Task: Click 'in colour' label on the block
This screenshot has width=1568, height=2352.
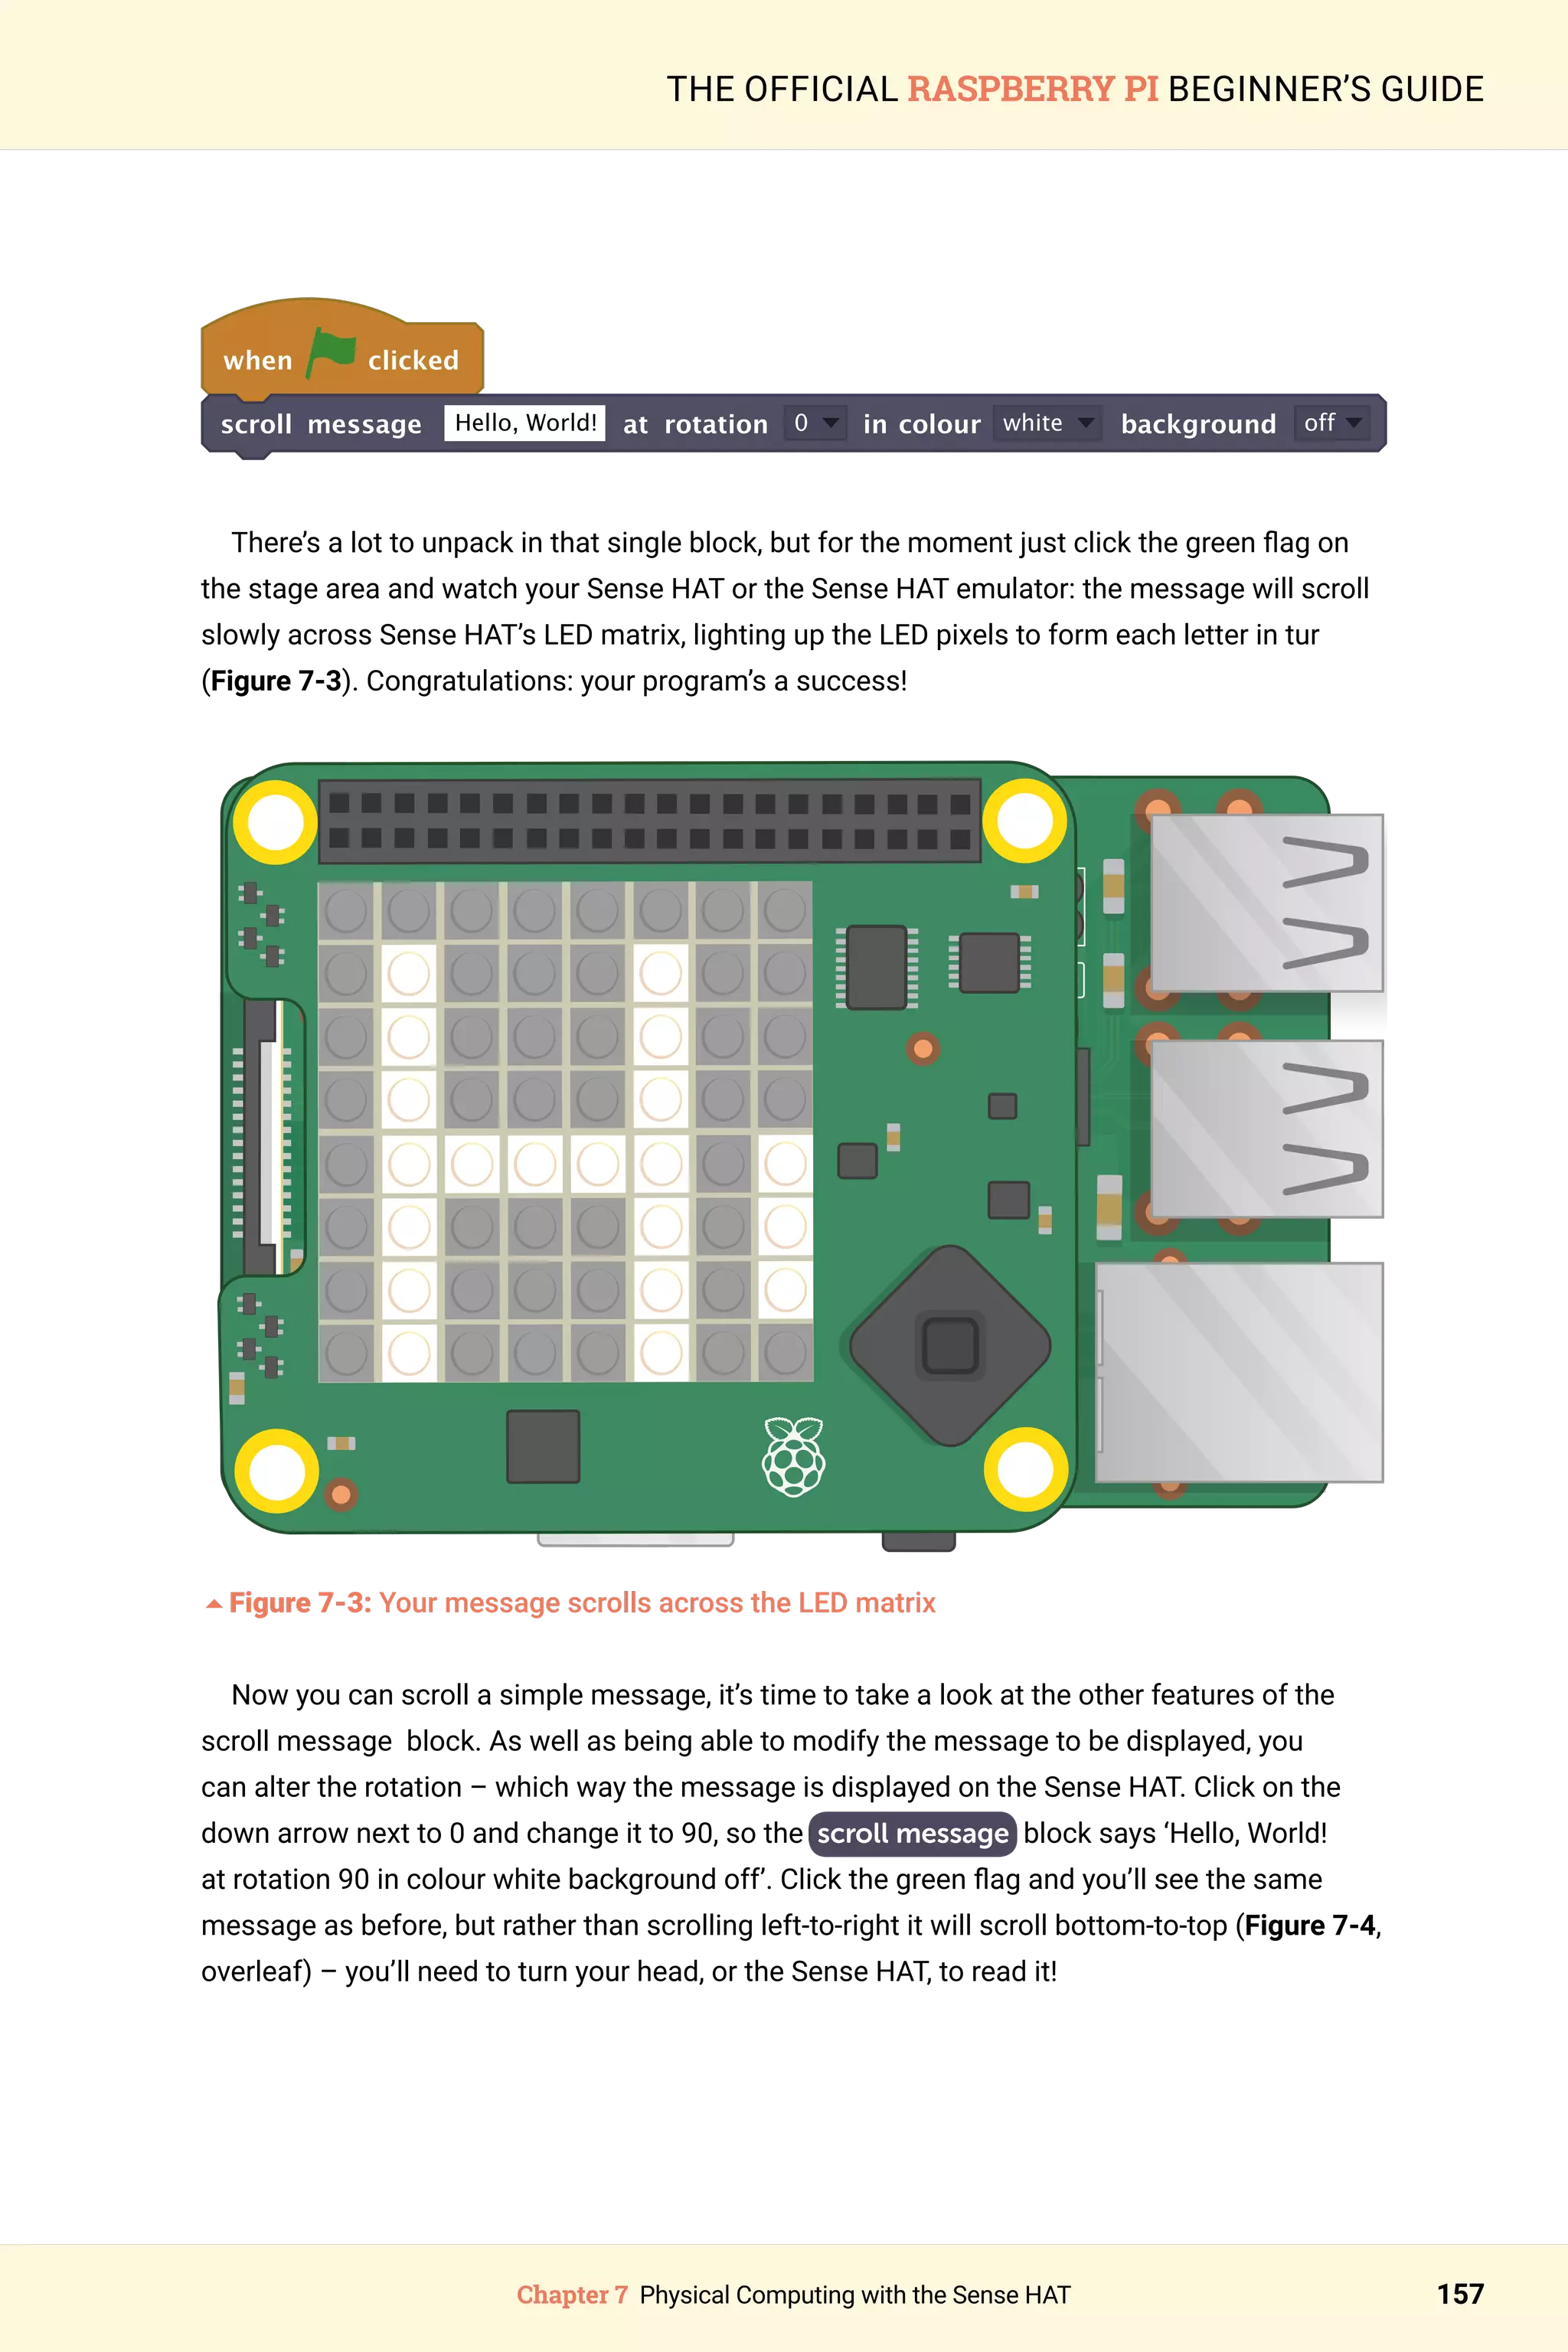Action: point(922,424)
